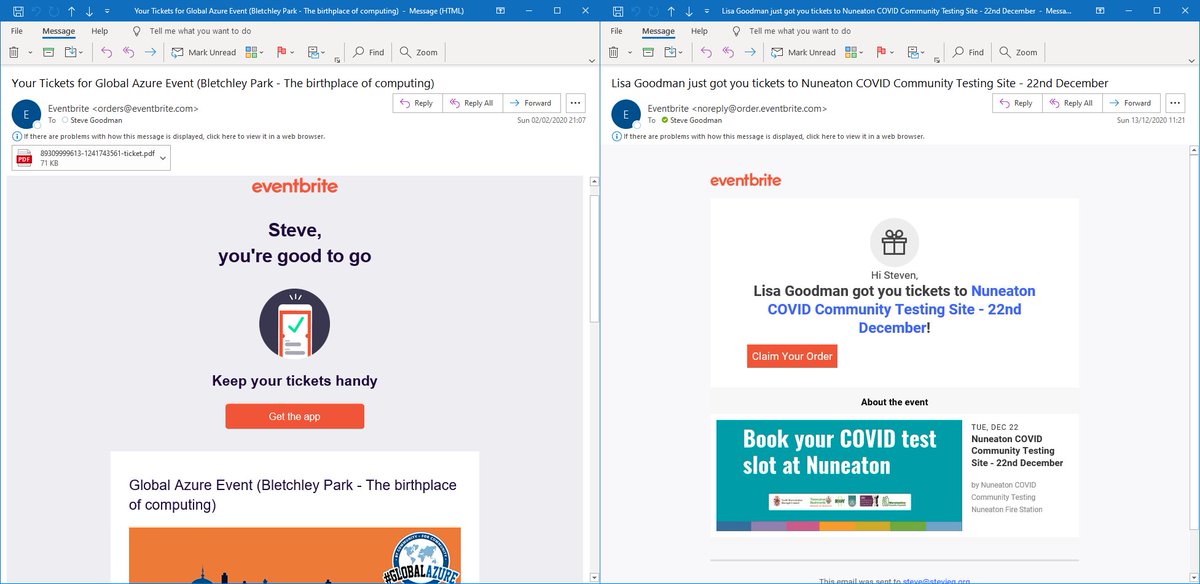Click ribbon Reply arrow in Global Azure window
1200x584 pixels.
(x=107, y=52)
